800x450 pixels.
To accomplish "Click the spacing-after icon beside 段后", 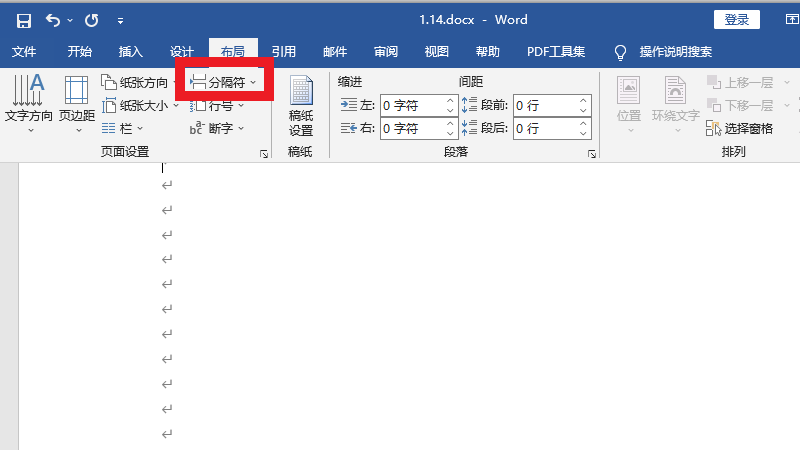I will click(469, 128).
